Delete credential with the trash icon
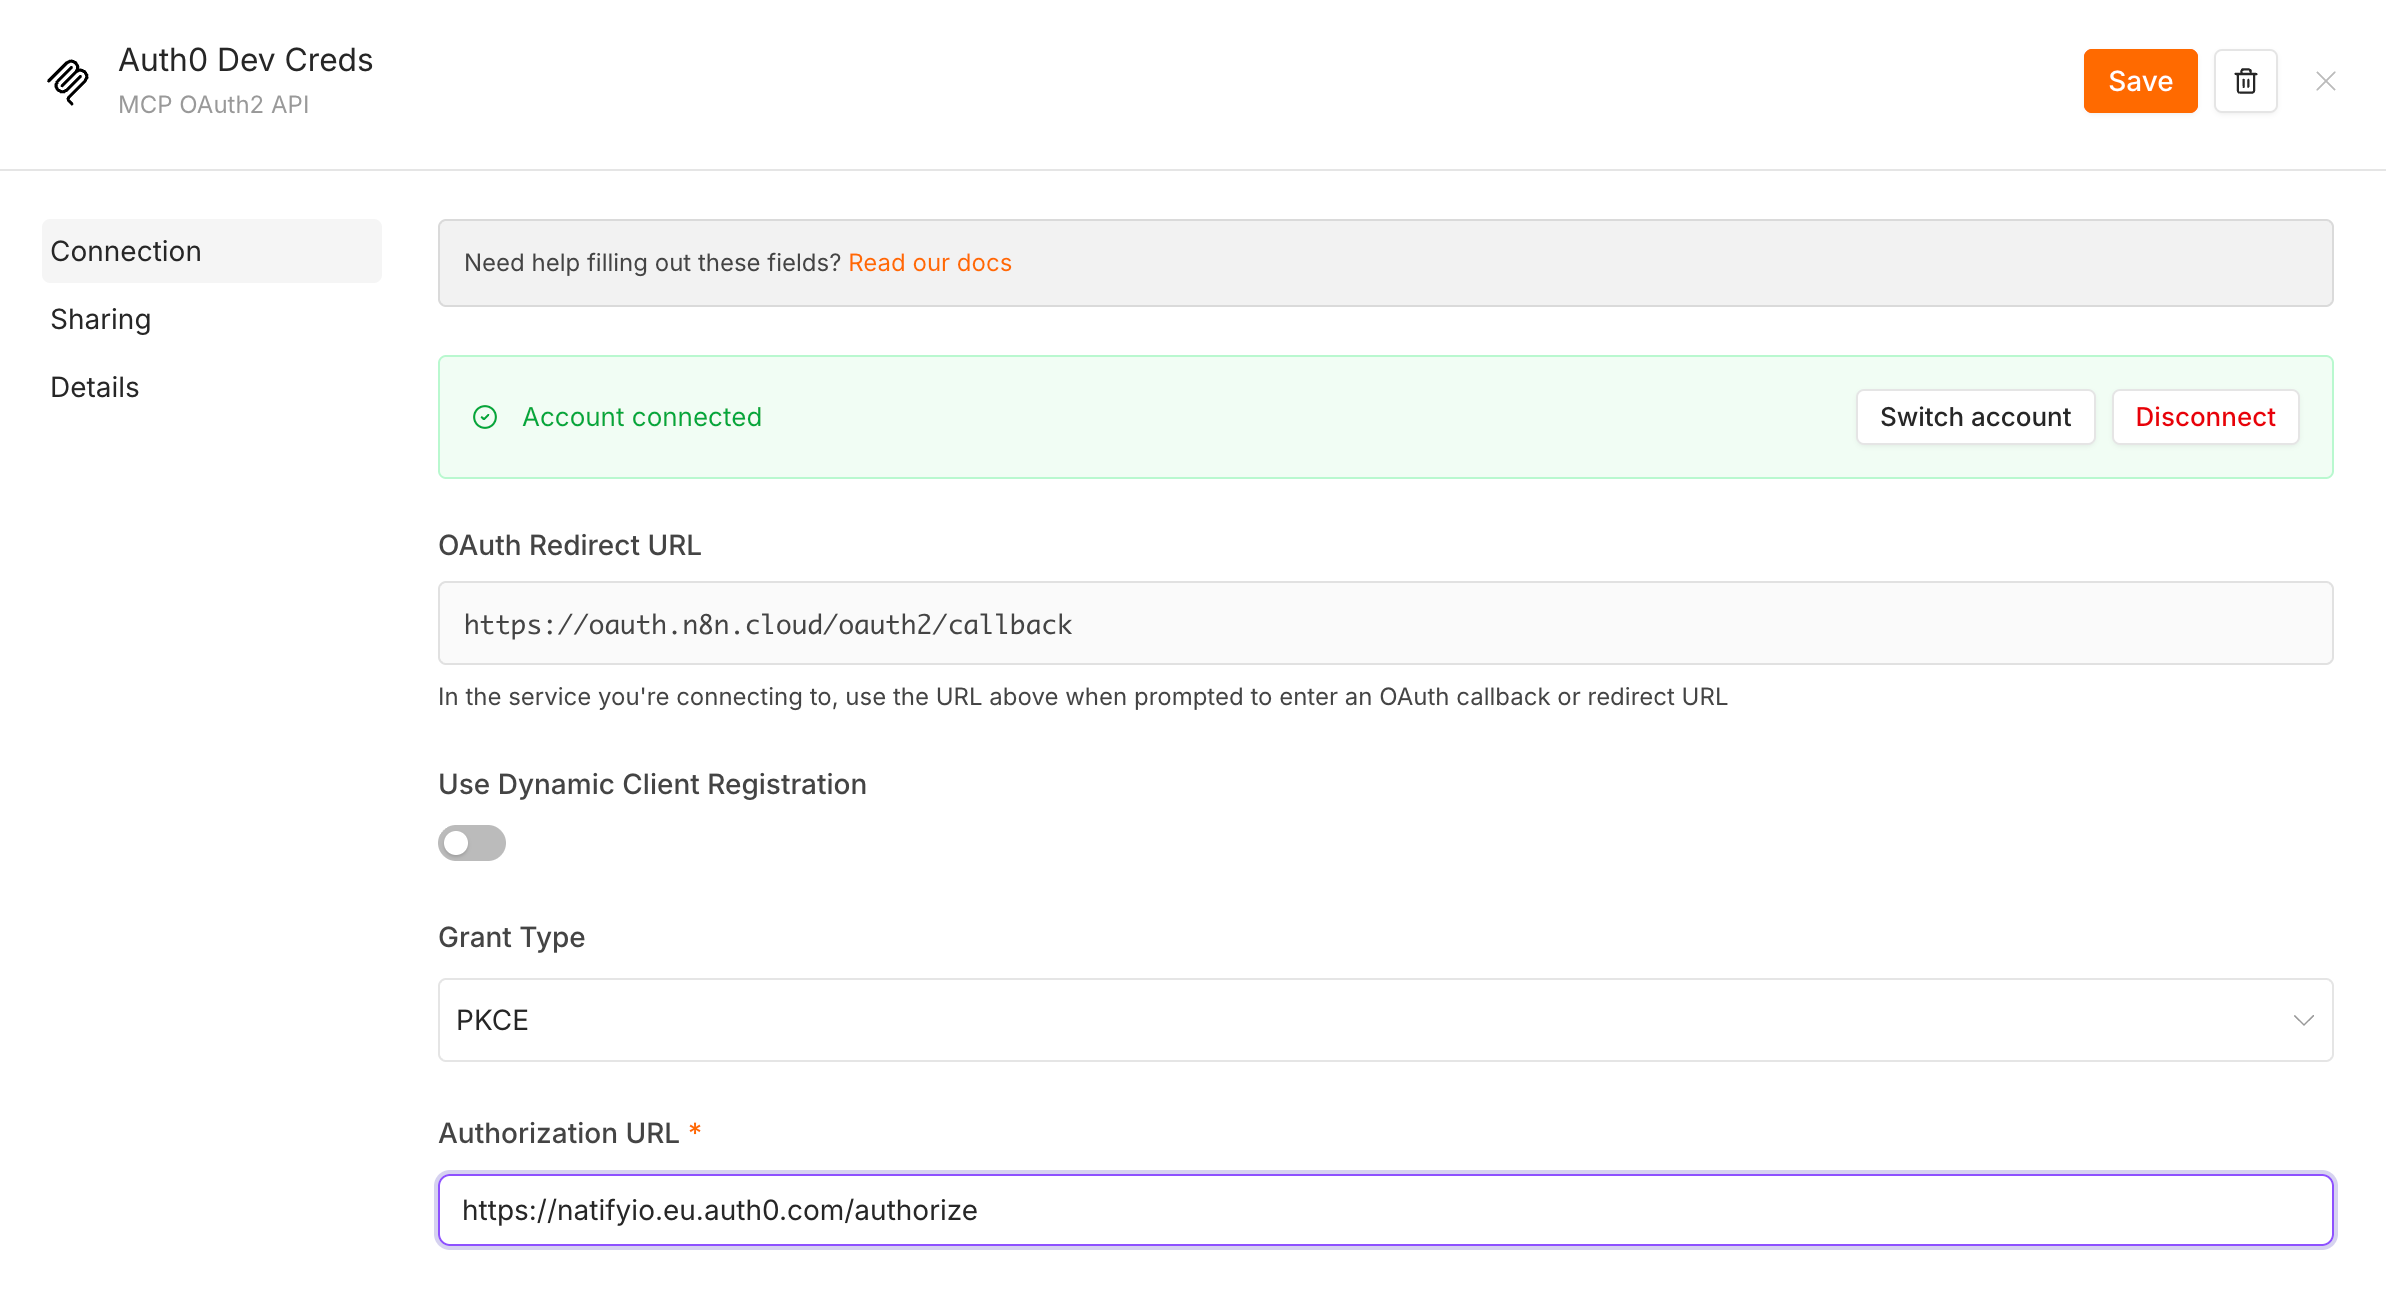The width and height of the screenshot is (2386, 1292). (x=2246, y=81)
